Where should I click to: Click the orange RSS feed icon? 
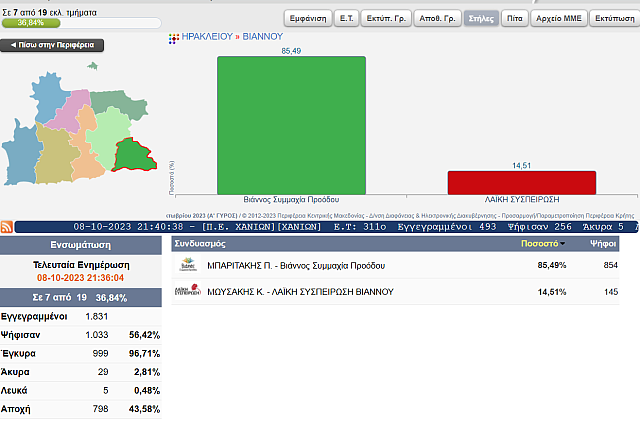click(6, 227)
